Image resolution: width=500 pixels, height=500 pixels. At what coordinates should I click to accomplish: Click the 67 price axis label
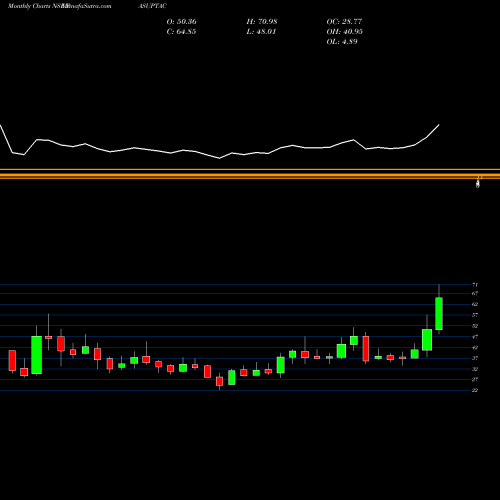475,293
